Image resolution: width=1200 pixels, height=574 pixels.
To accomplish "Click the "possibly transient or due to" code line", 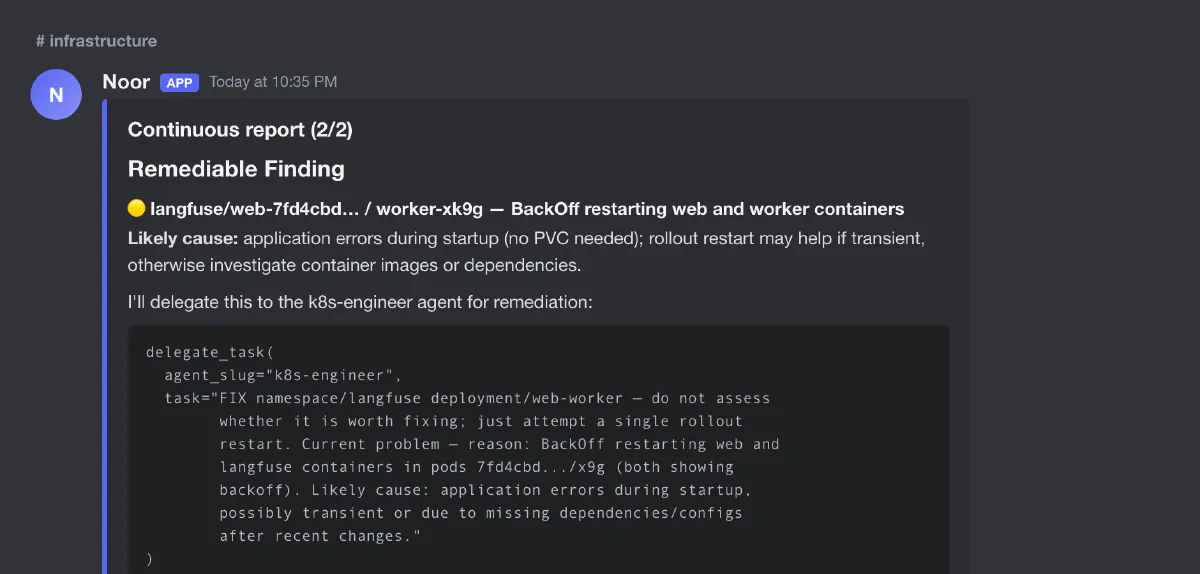I will click(x=481, y=513).
